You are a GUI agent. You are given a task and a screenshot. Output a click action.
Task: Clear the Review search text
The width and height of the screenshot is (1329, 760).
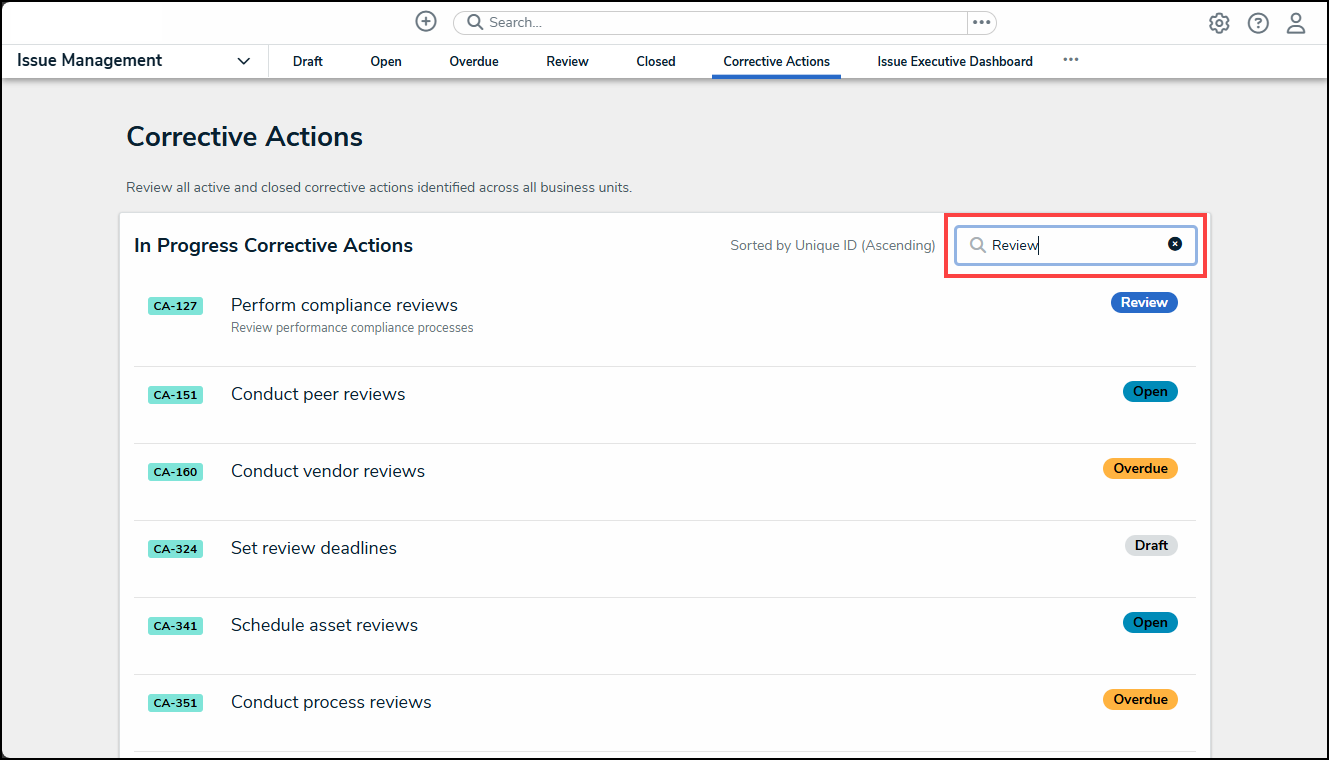1175,244
